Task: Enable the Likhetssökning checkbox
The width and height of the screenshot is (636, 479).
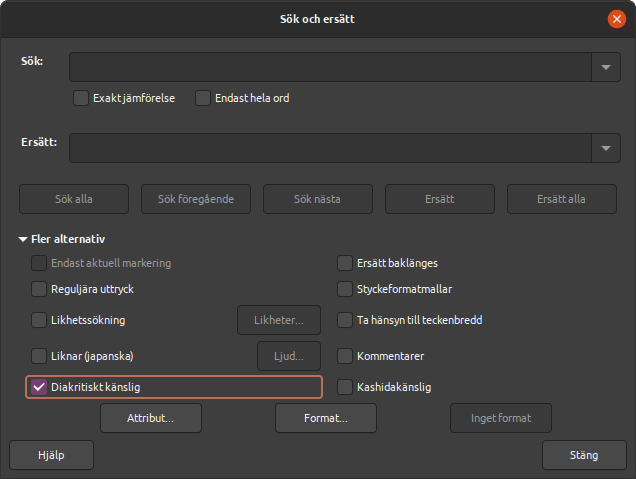Action: point(39,320)
